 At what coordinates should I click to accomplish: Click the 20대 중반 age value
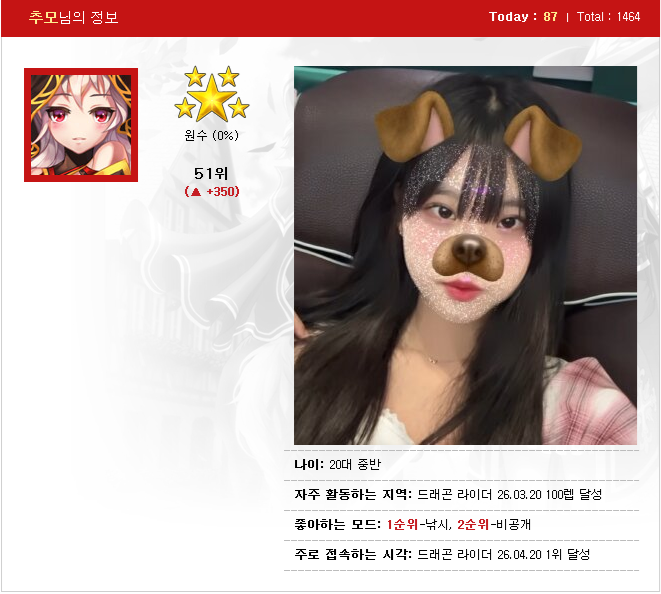tap(355, 464)
